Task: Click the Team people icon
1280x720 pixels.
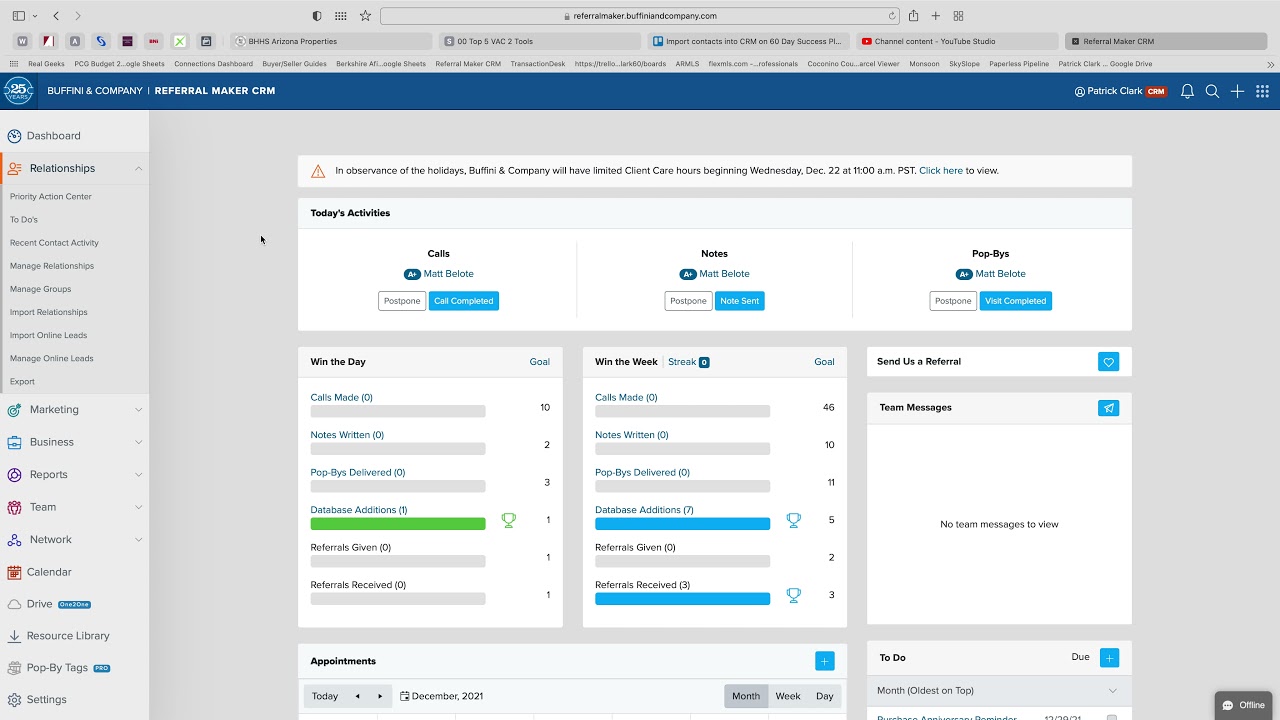Action: [x=14, y=507]
